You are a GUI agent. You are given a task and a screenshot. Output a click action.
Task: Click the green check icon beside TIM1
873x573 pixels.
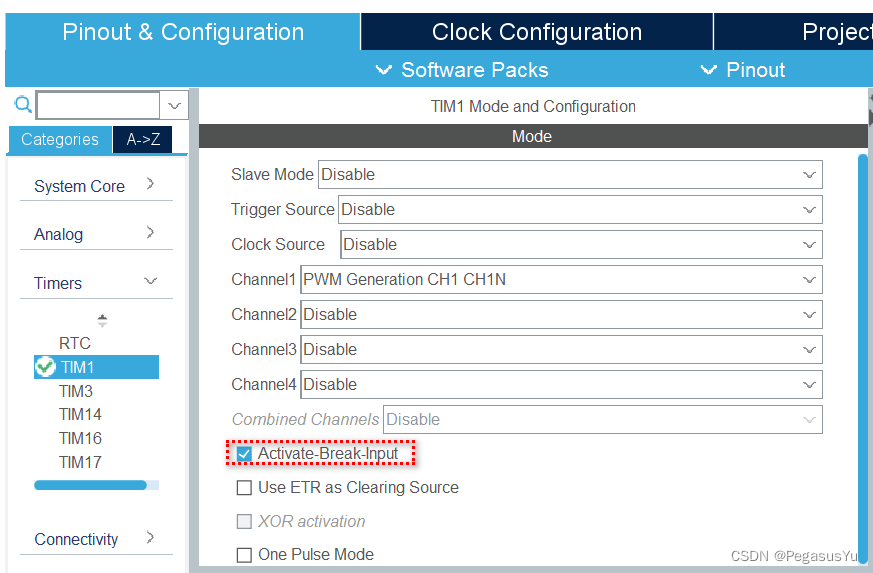(x=45, y=367)
